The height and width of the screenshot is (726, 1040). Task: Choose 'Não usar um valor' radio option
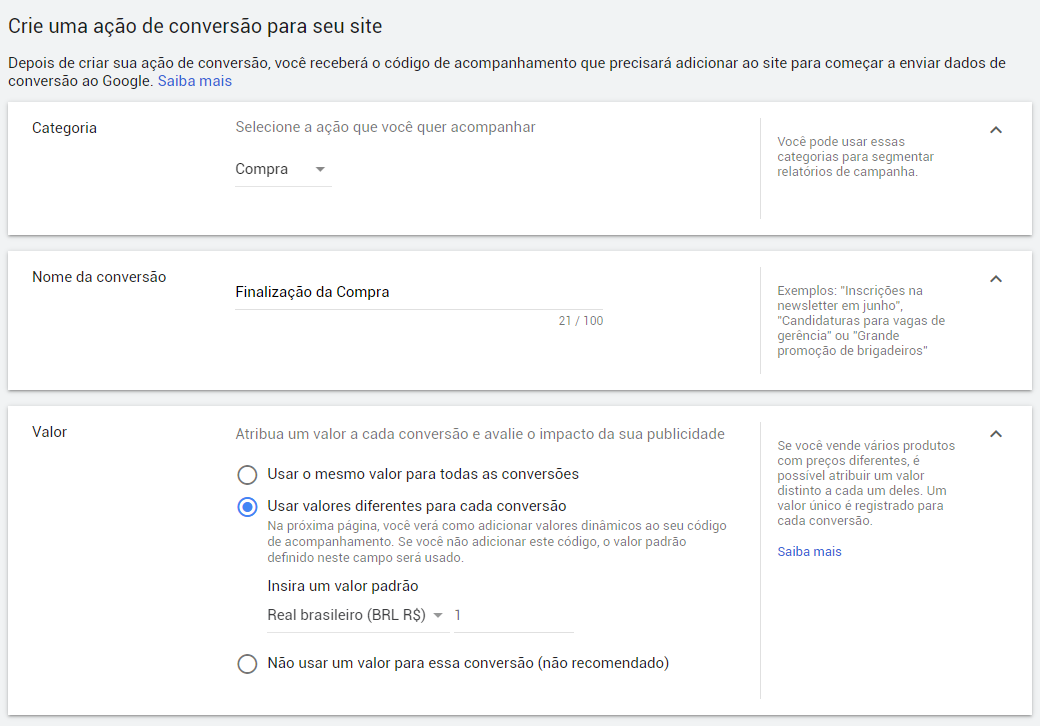coord(247,663)
